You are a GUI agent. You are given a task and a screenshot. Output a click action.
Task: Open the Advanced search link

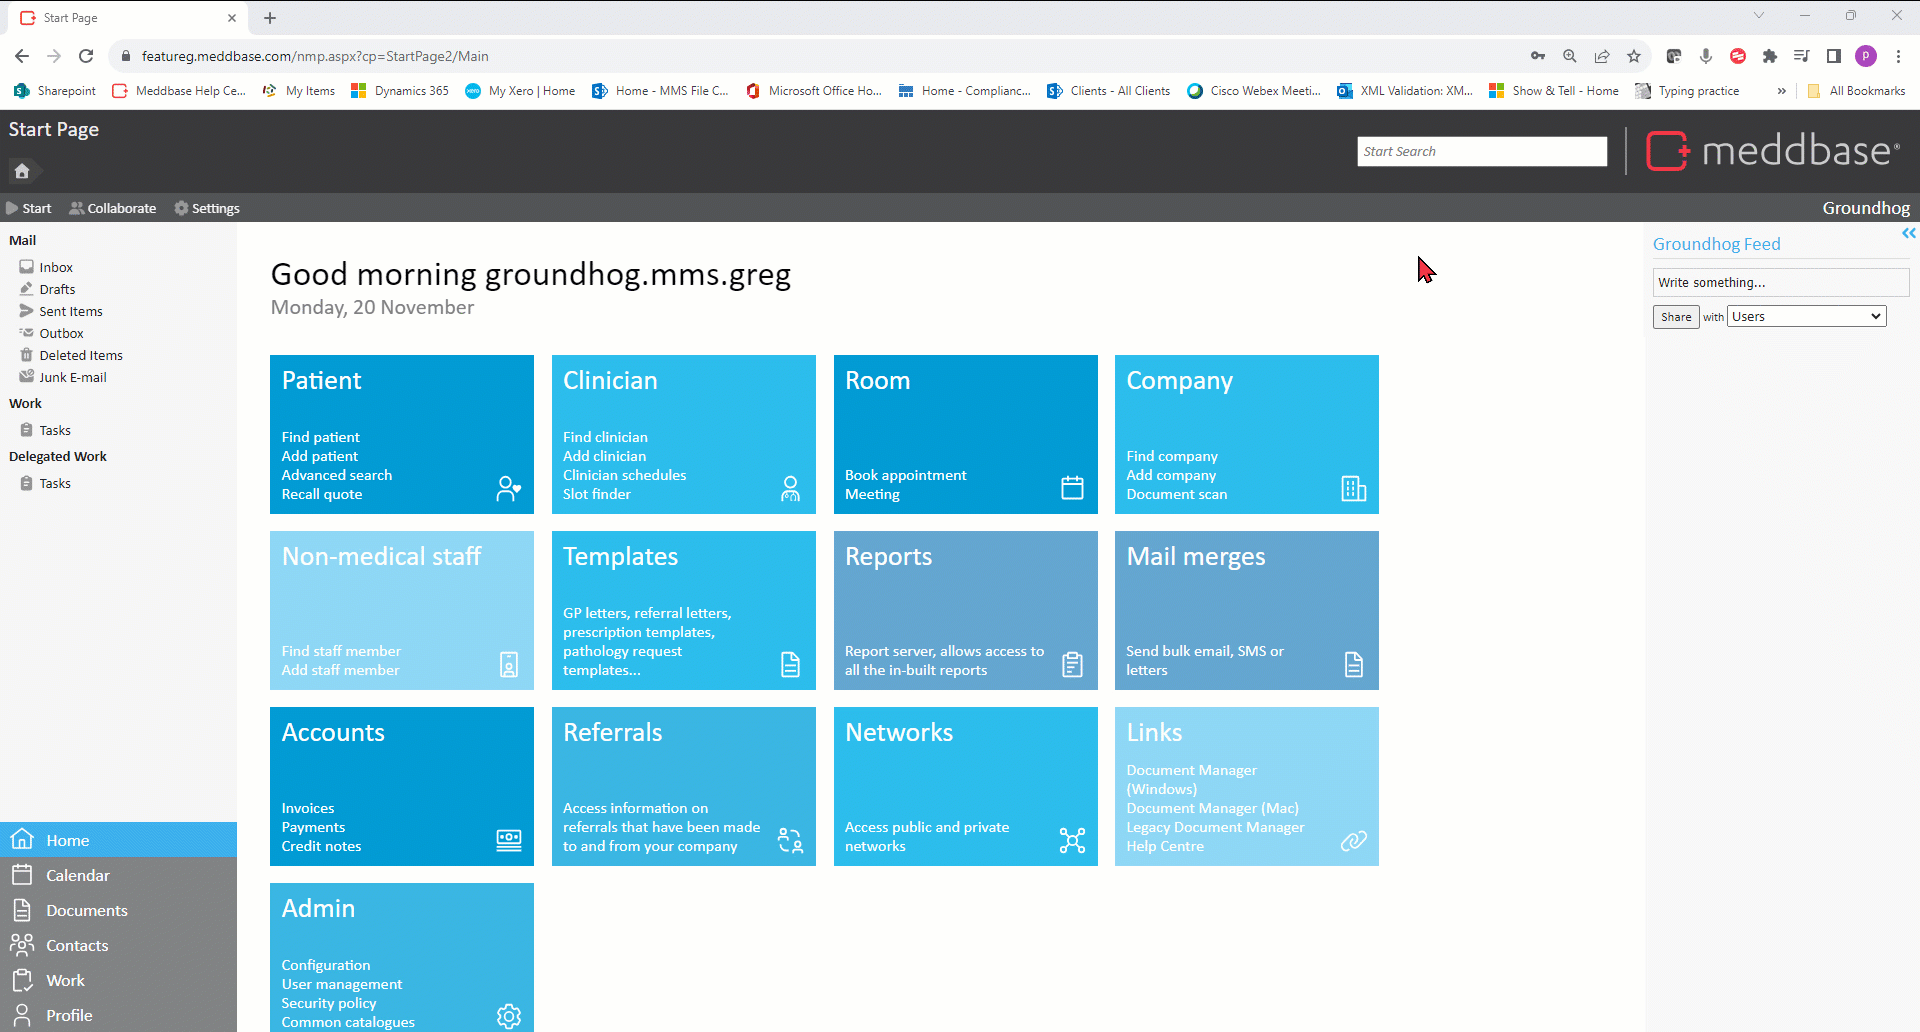point(336,475)
